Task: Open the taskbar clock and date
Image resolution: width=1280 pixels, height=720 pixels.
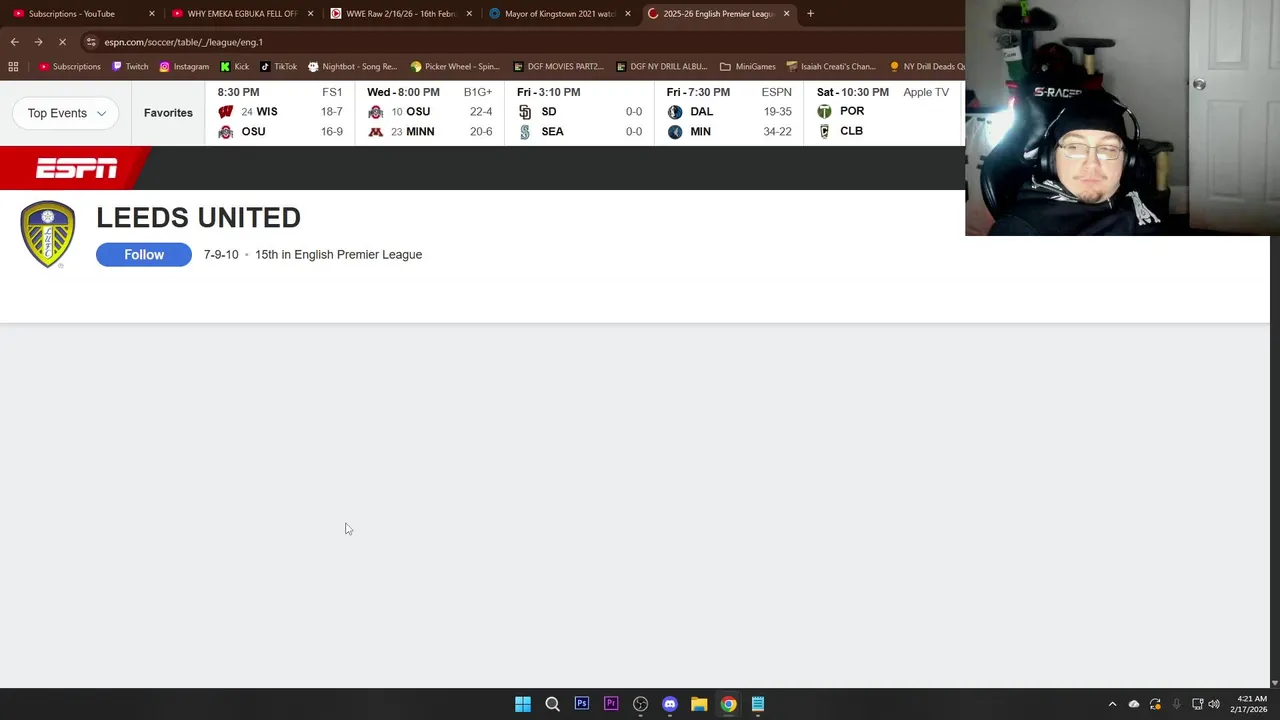Action: 1251,704
